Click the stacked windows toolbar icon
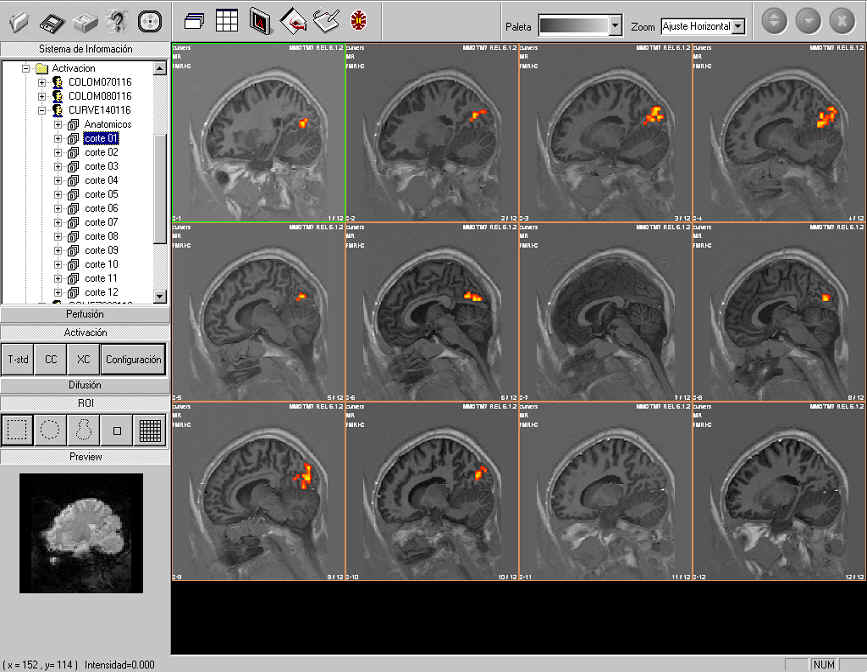This screenshot has width=867, height=672. pos(195,20)
